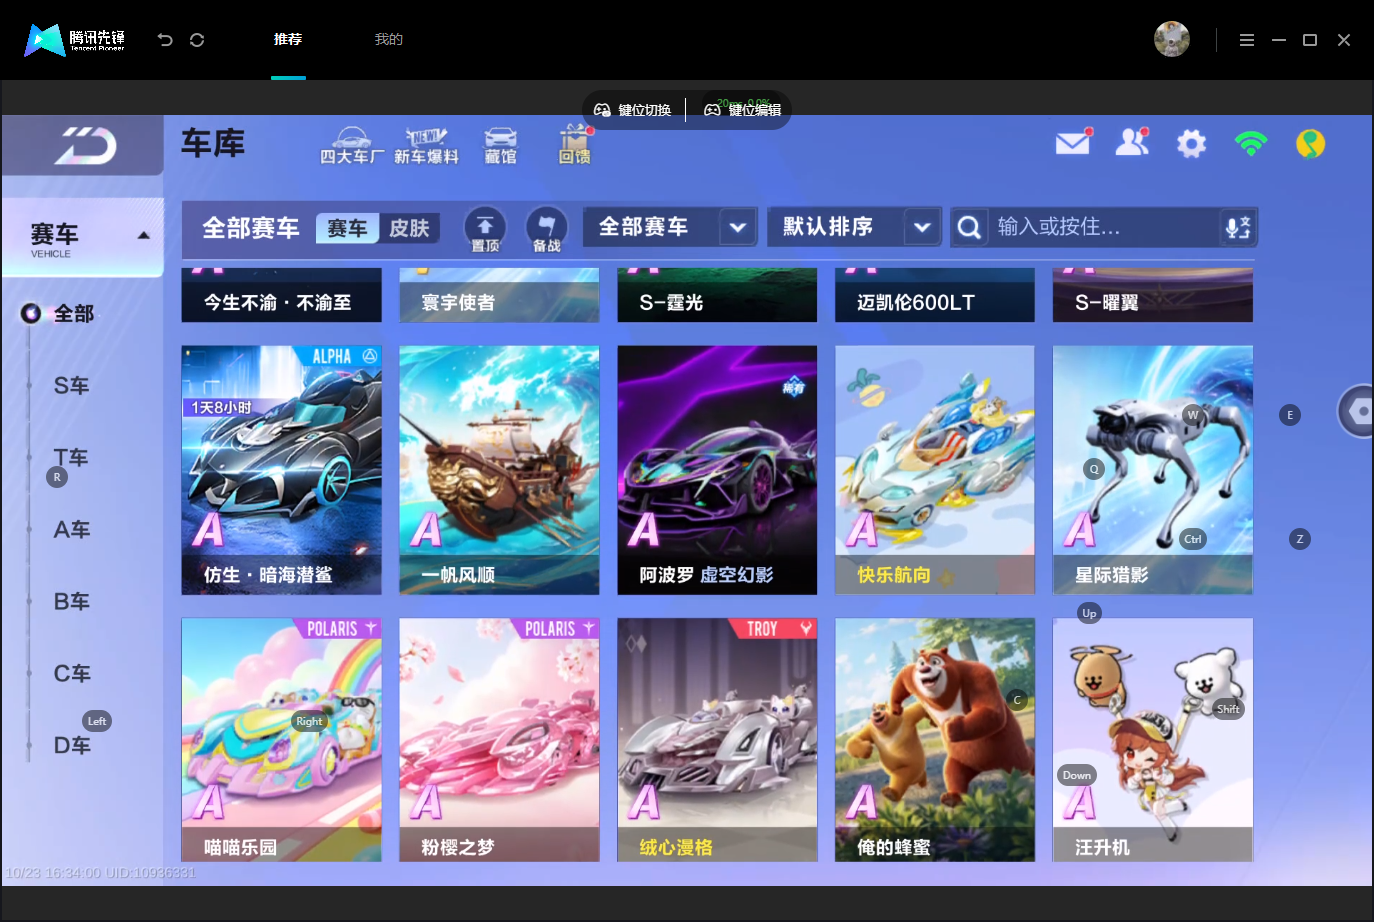Click the 键位编辑 gamepad icon
This screenshot has width=1374, height=922.
(x=712, y=110)
